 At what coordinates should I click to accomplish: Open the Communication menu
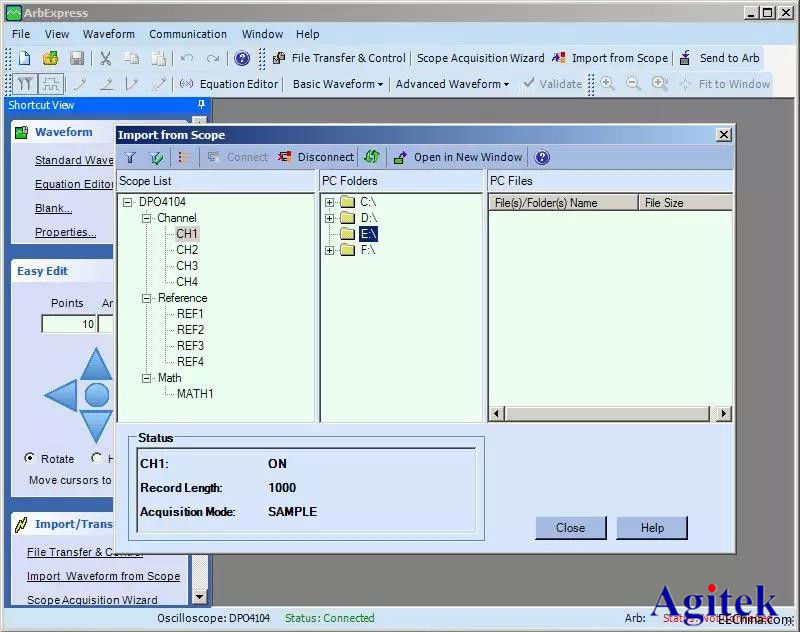click(x=188, y=34)
